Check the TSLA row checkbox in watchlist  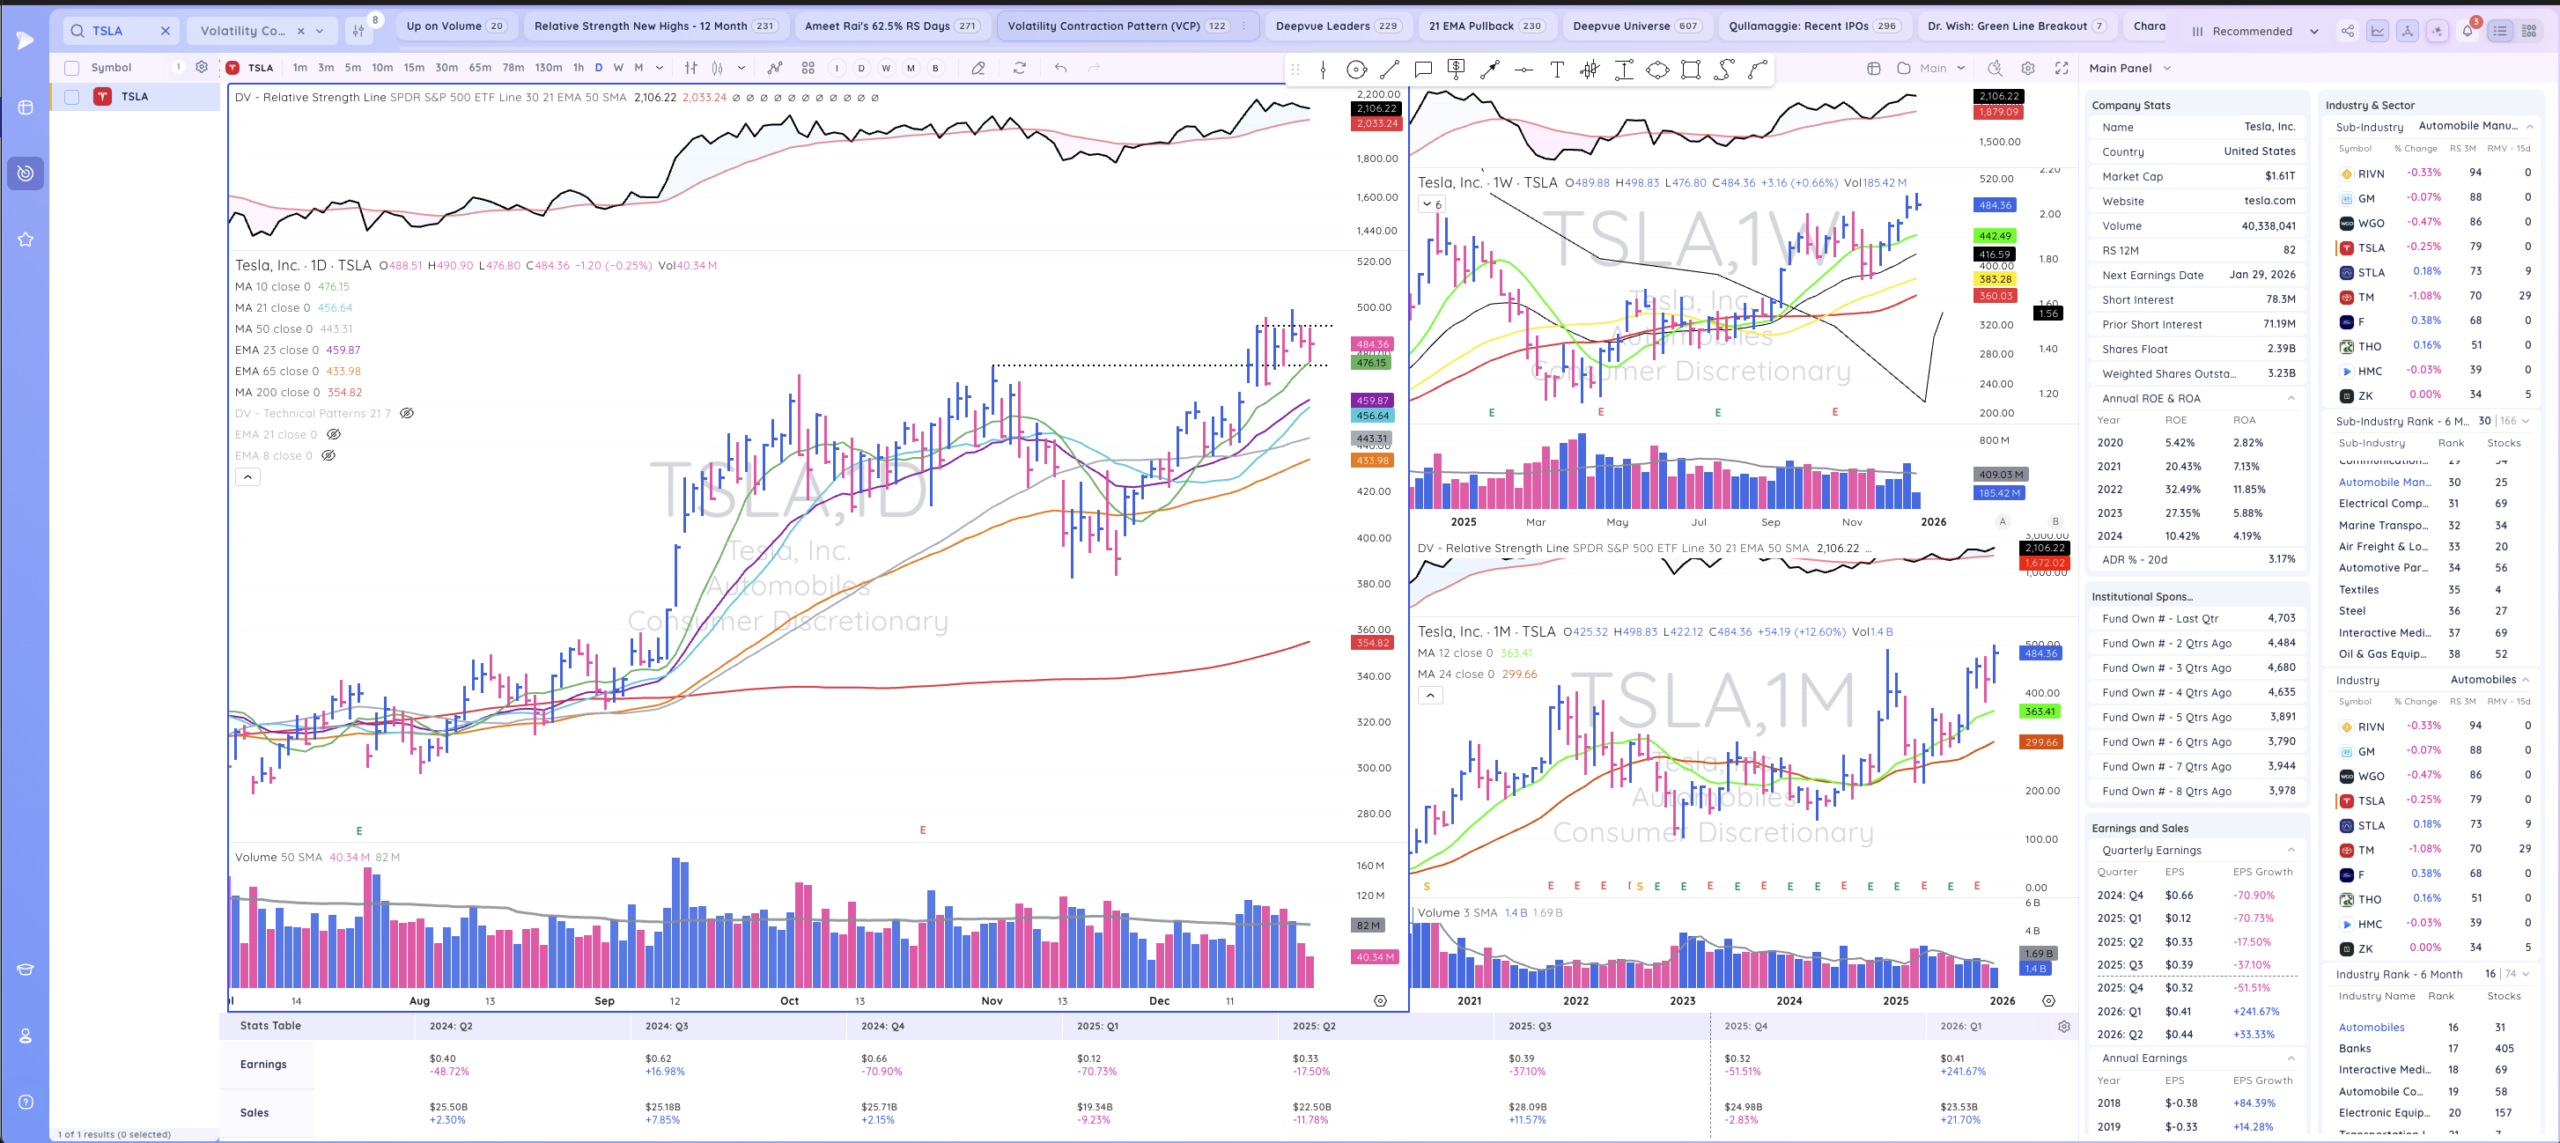pos(72,97)
